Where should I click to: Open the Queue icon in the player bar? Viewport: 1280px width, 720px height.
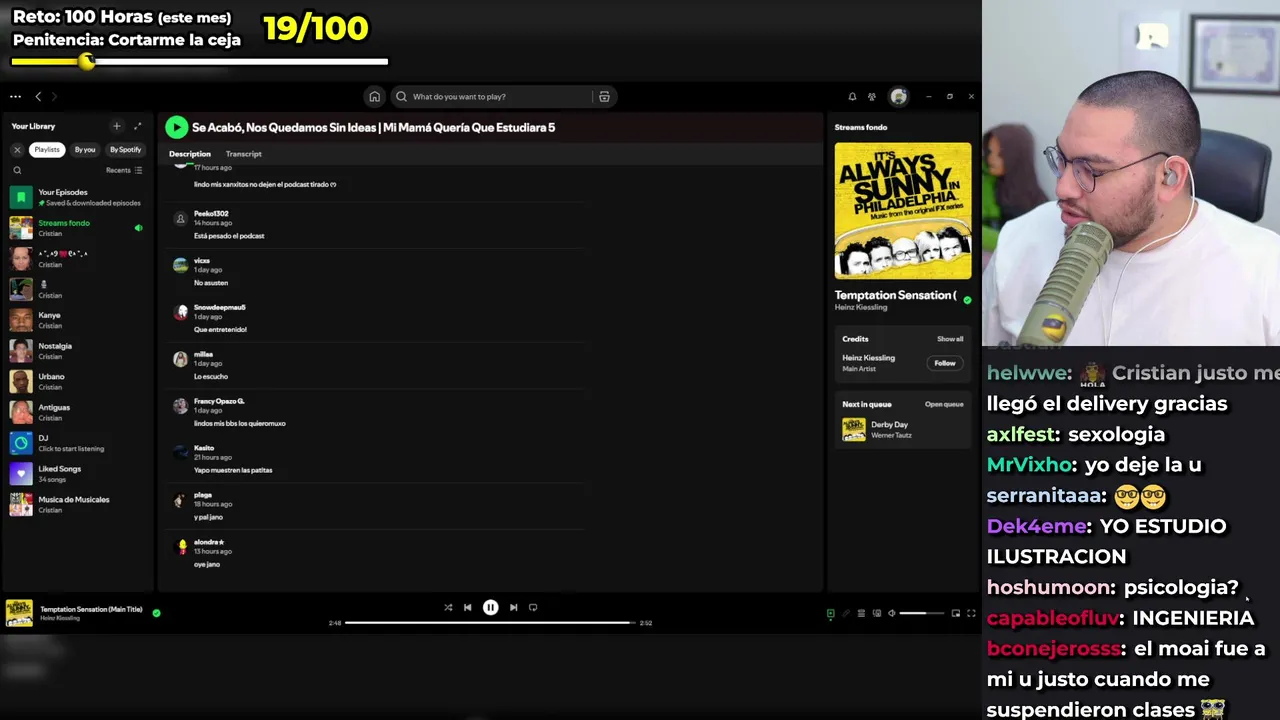861,614
